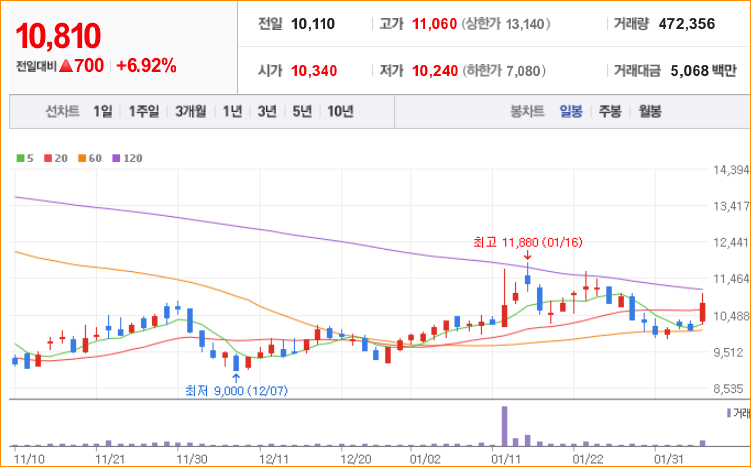The width and height of the screenshot is (751, 467).
Task: Click the 13,417 price axis label
Action: tap(731, 206)
